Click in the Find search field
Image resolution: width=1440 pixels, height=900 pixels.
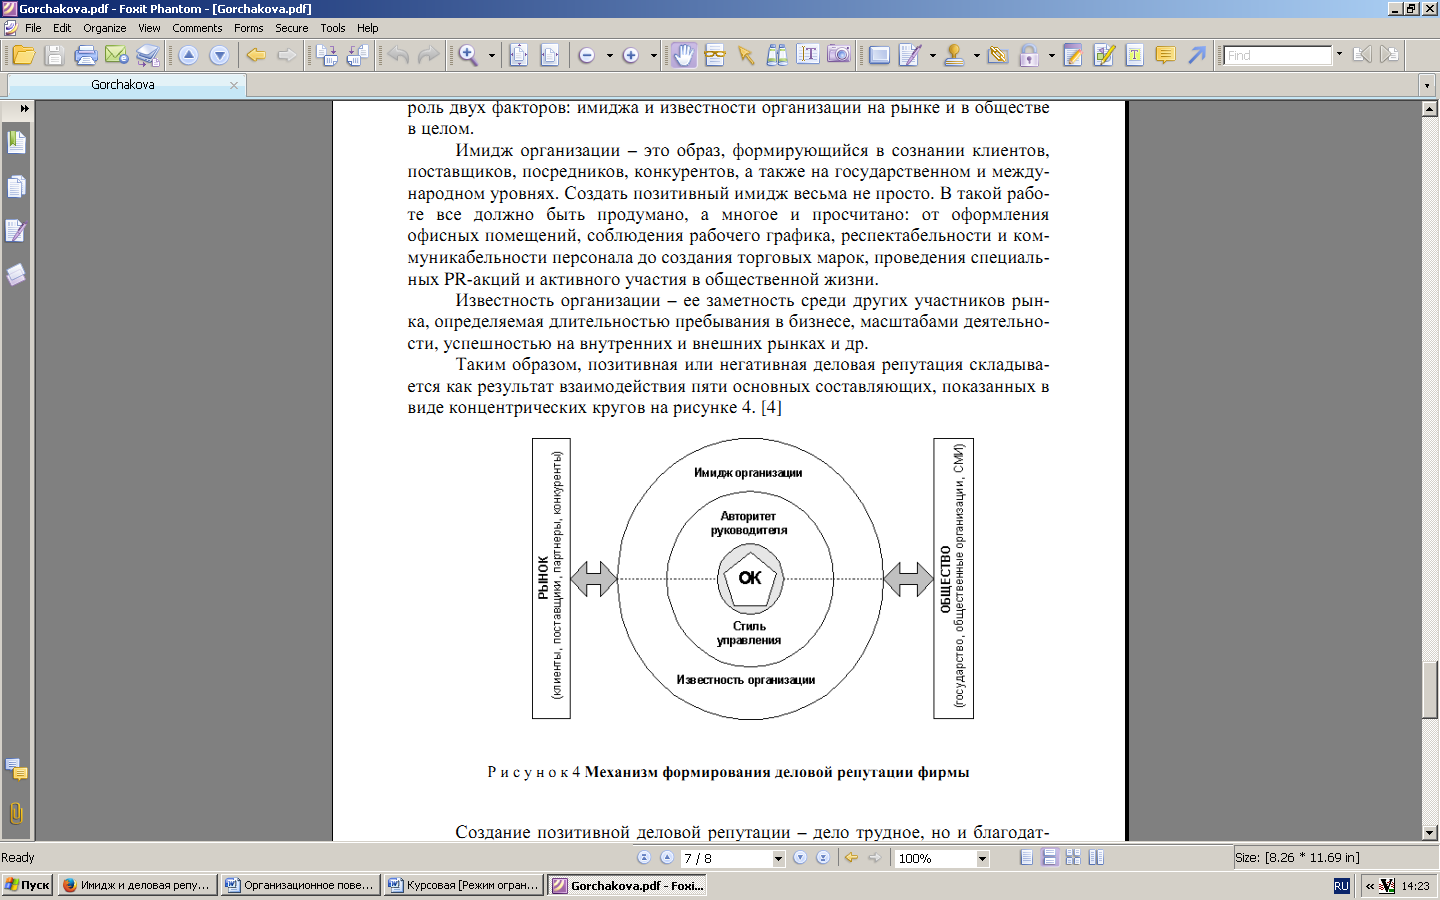1278,55
